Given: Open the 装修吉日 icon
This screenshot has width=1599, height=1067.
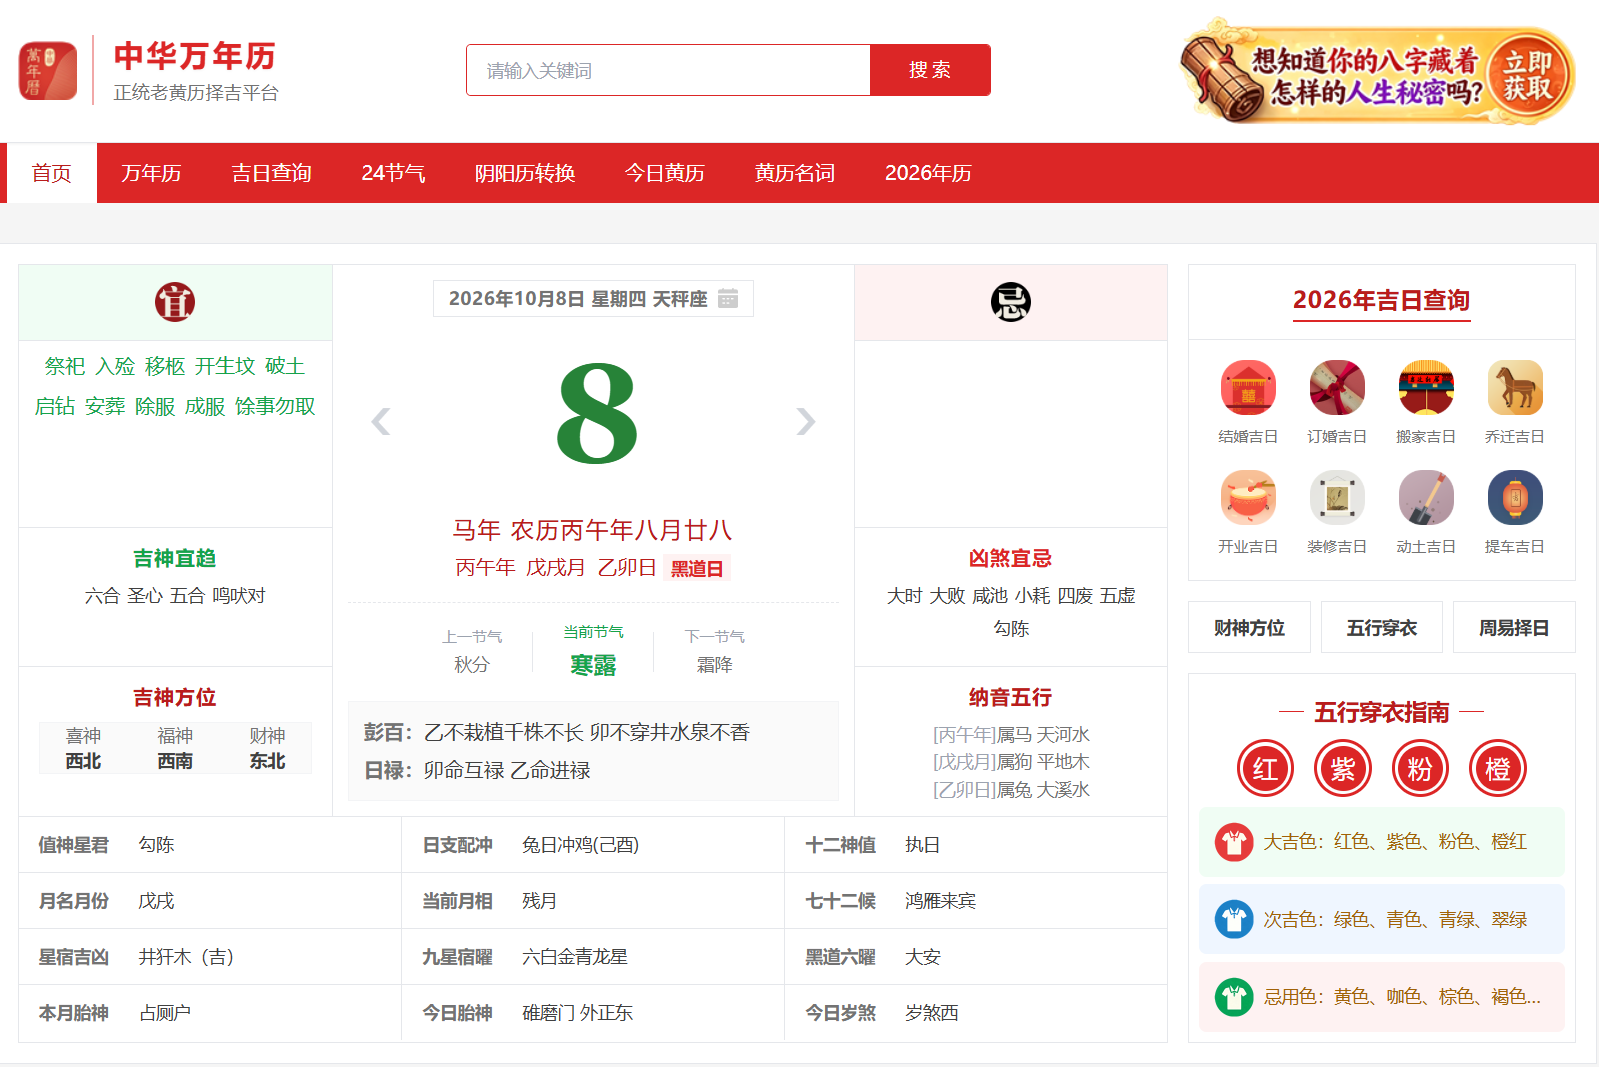Looking at the screenshot, I should pos(1337,497).
